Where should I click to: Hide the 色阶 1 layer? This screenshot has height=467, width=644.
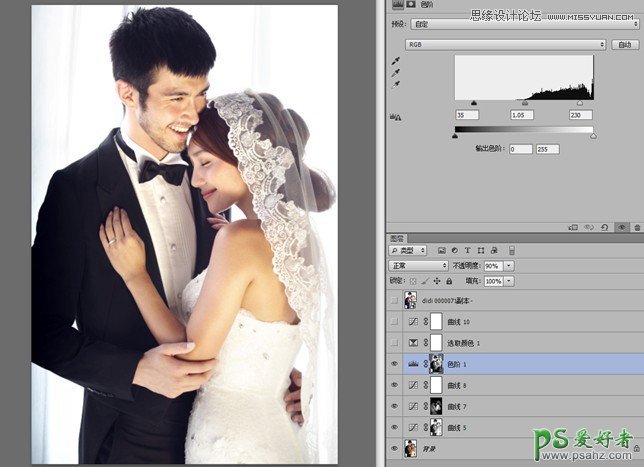point(396,365)
